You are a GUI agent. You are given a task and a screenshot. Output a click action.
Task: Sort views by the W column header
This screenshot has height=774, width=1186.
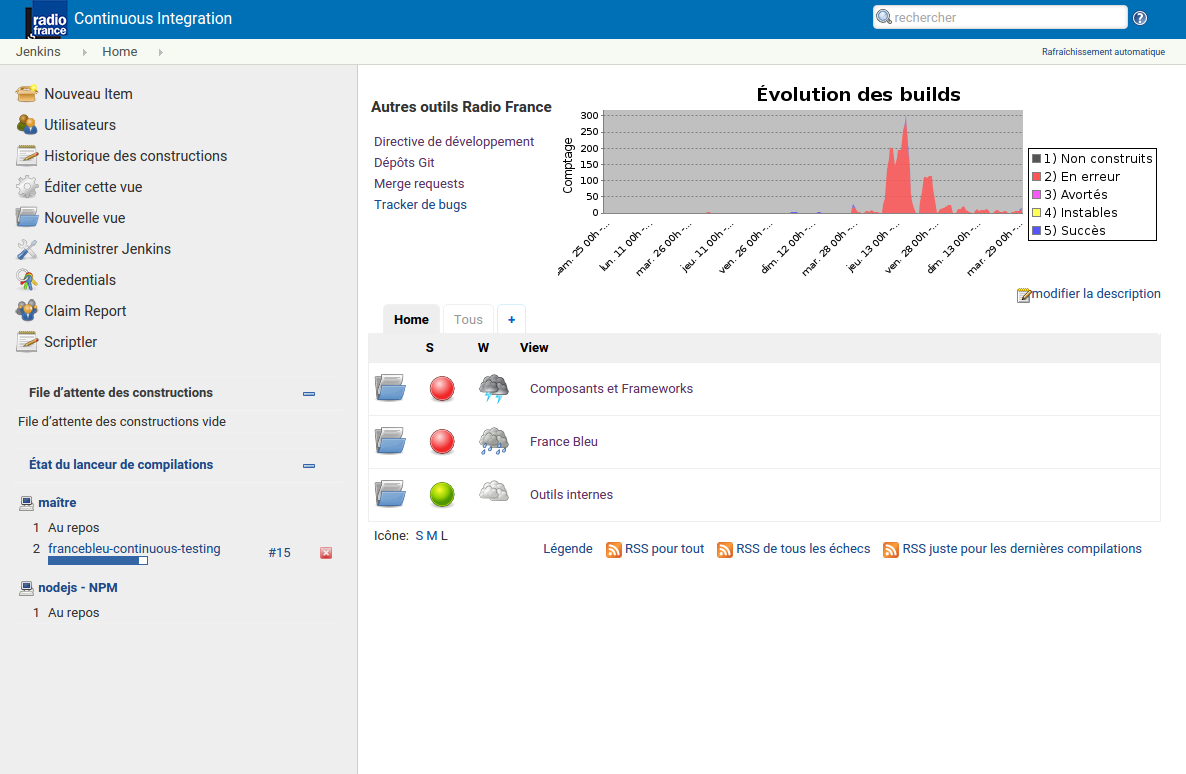(483, 347)
